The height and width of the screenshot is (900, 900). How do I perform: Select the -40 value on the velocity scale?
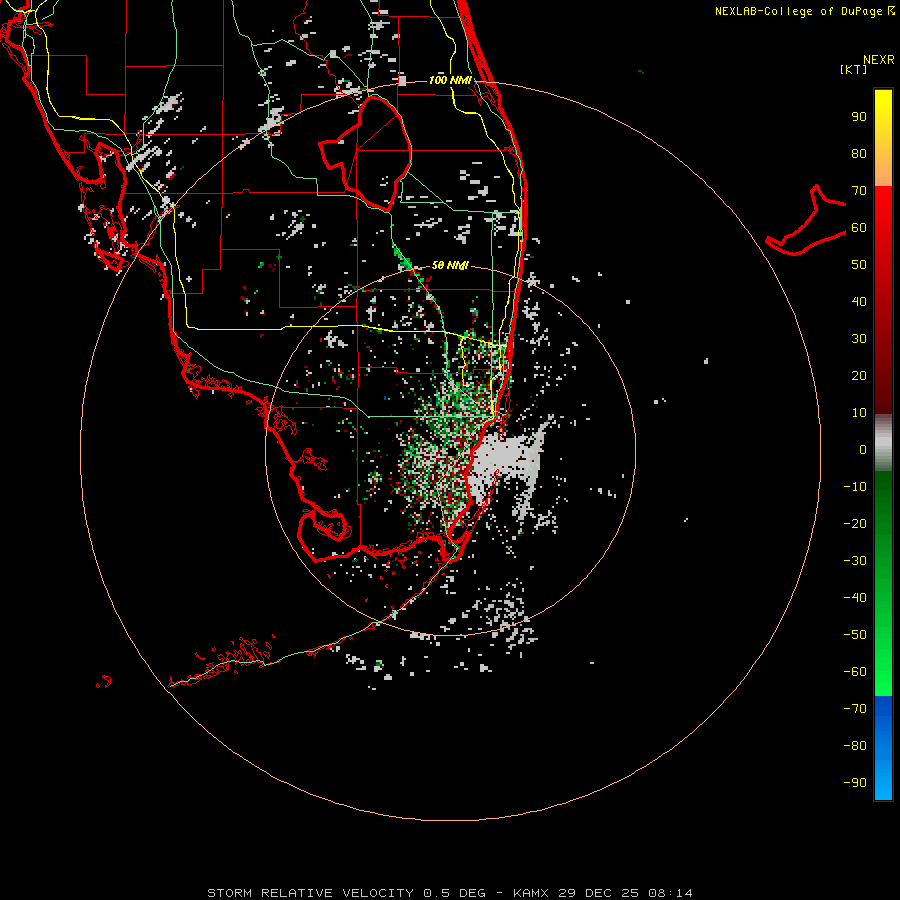(855, 598)
